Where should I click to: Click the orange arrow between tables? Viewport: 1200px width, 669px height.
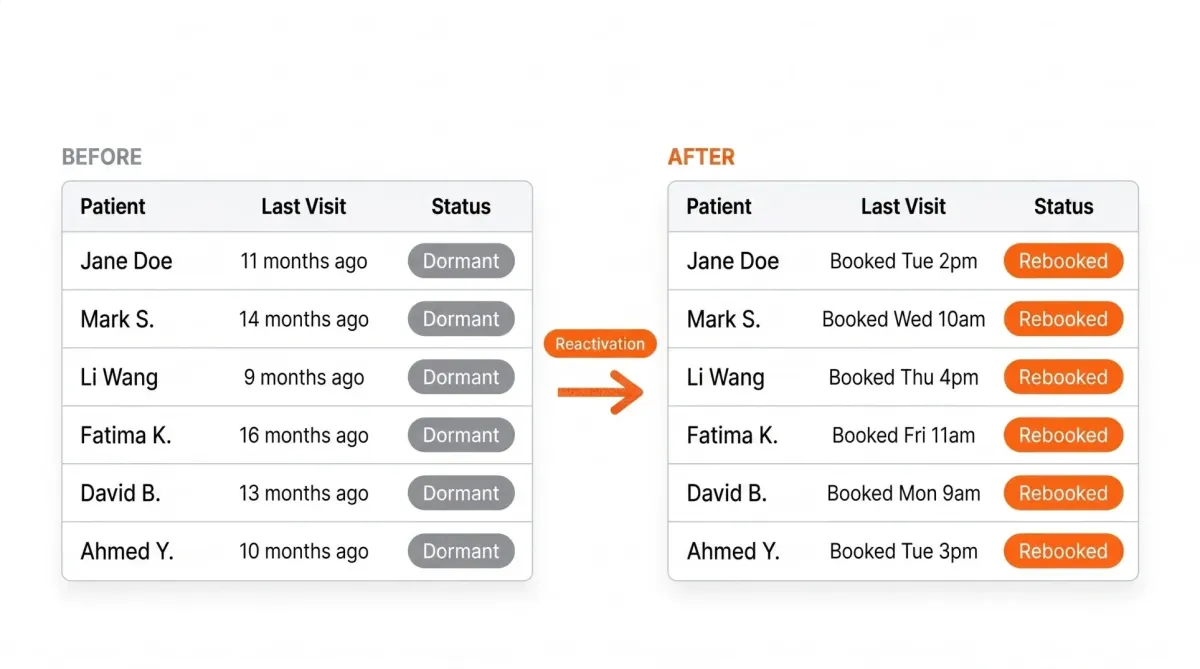(600, 392)
